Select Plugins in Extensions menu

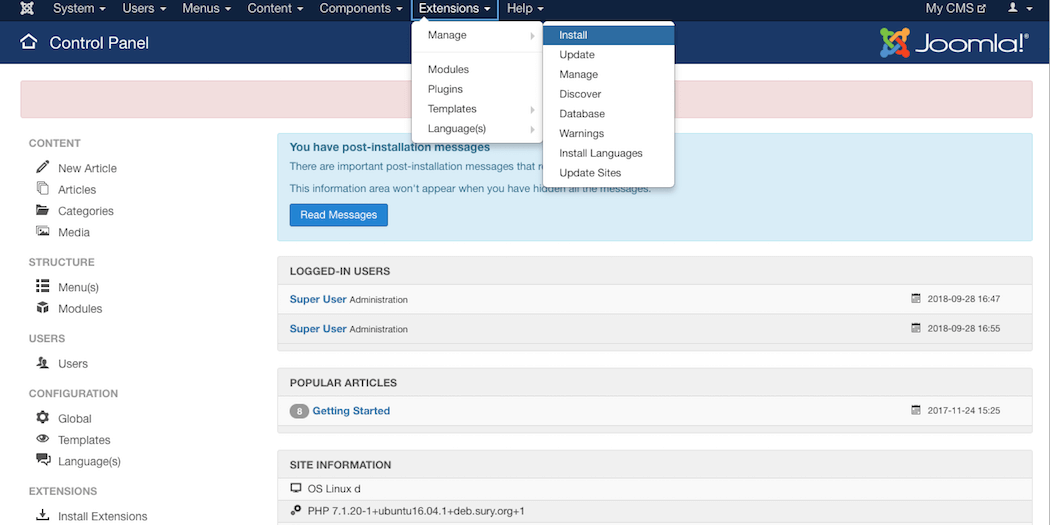tap(445, 89)
